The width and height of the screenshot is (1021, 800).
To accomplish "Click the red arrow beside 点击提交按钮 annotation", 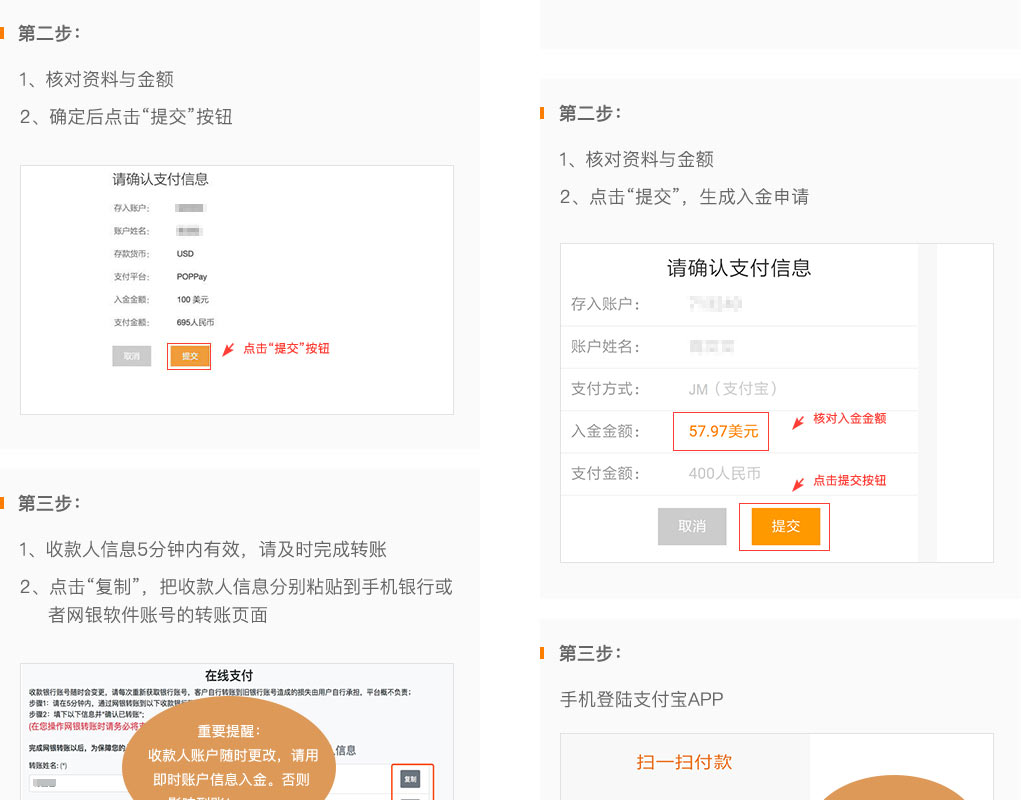I will (798, 484).
